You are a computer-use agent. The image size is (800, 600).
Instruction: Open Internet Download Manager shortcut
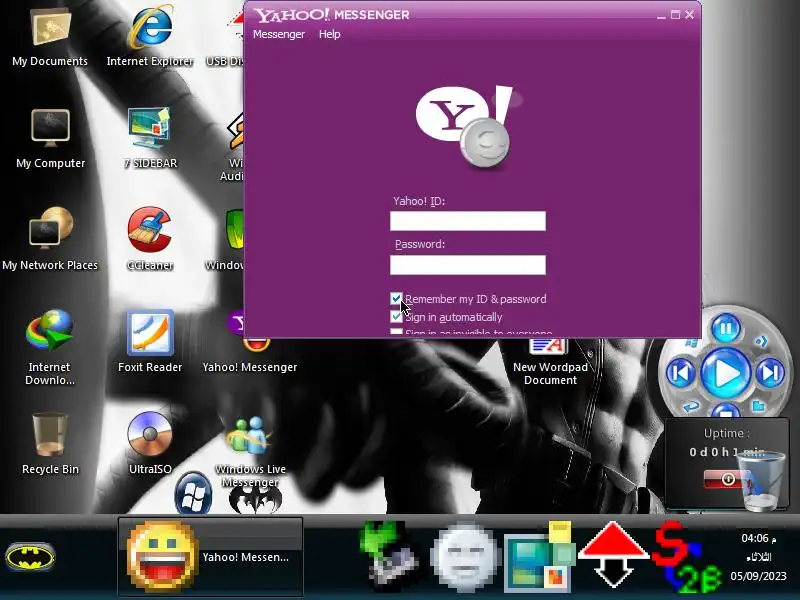(49, 347)
